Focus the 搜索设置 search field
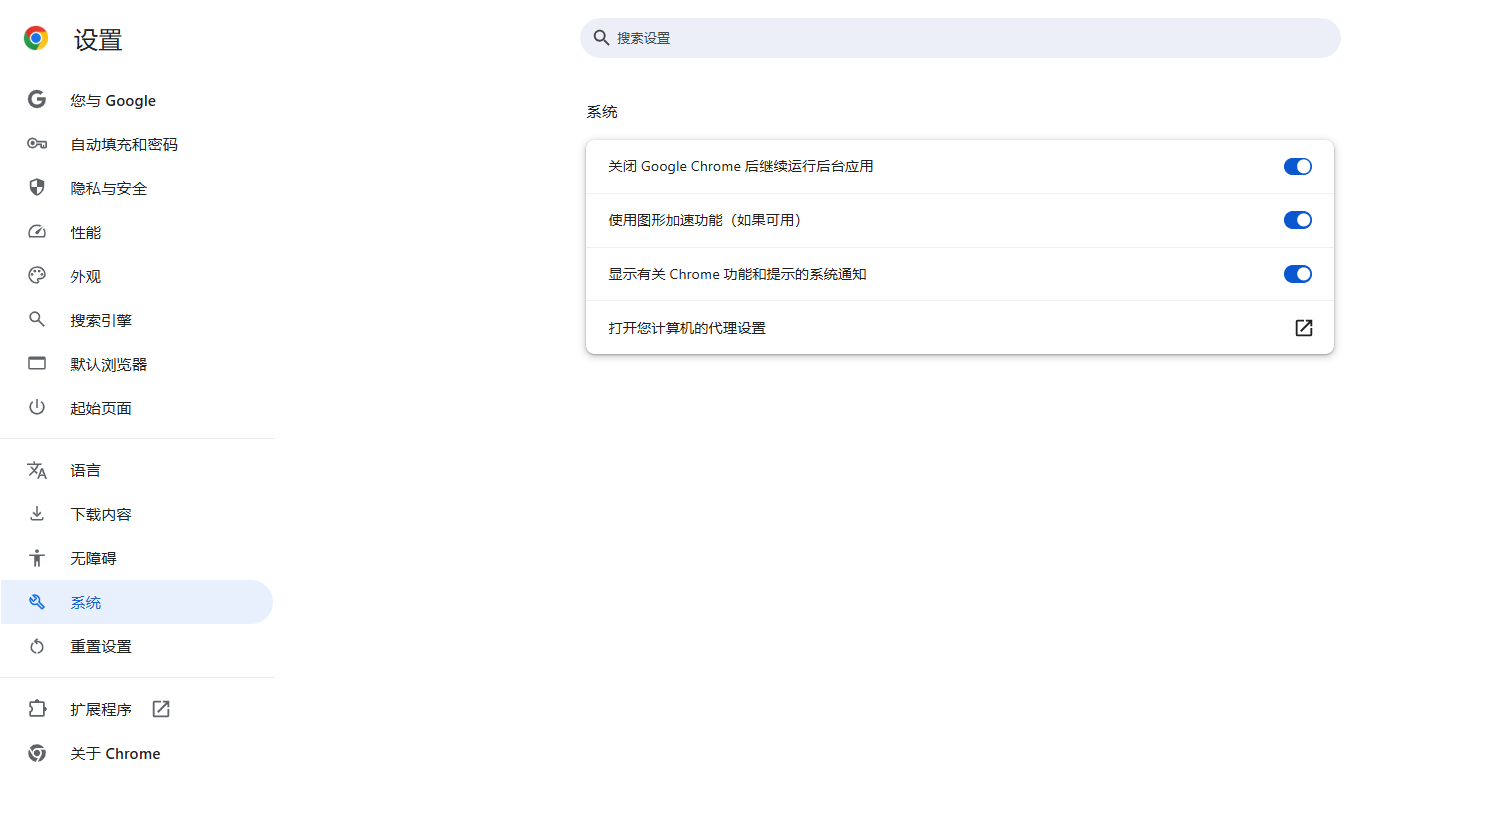This screenshot has height=825, width=1486. pos(960,38)
